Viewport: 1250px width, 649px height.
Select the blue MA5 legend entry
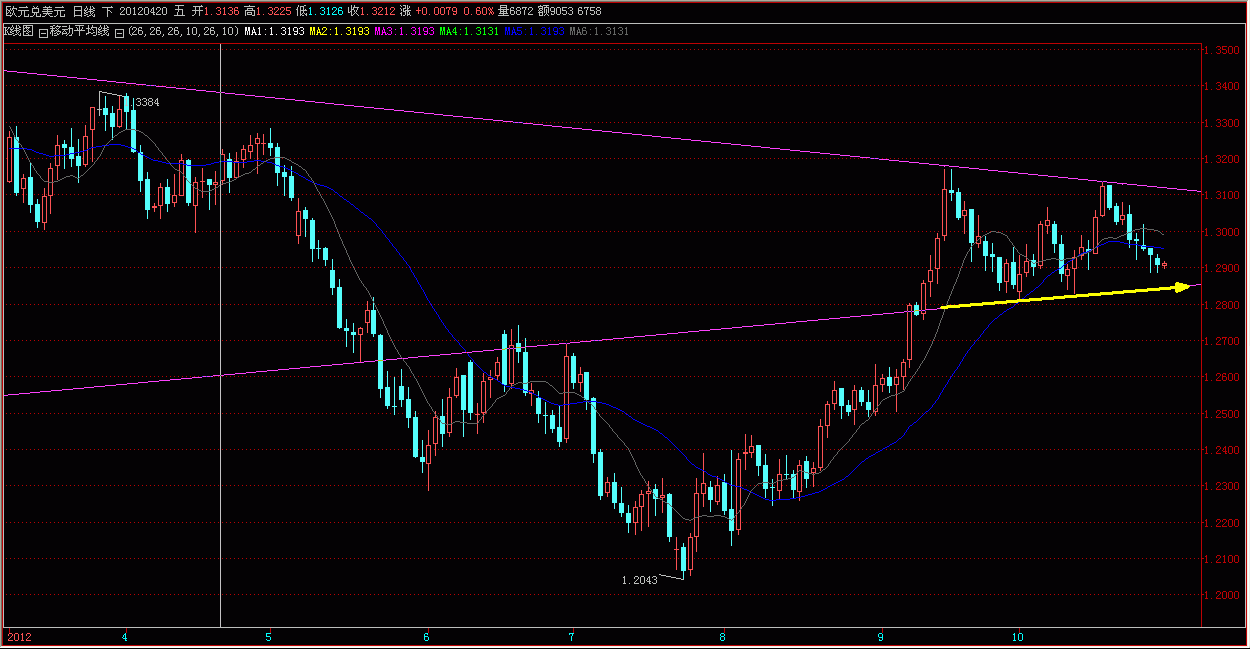tap(534, 31)
